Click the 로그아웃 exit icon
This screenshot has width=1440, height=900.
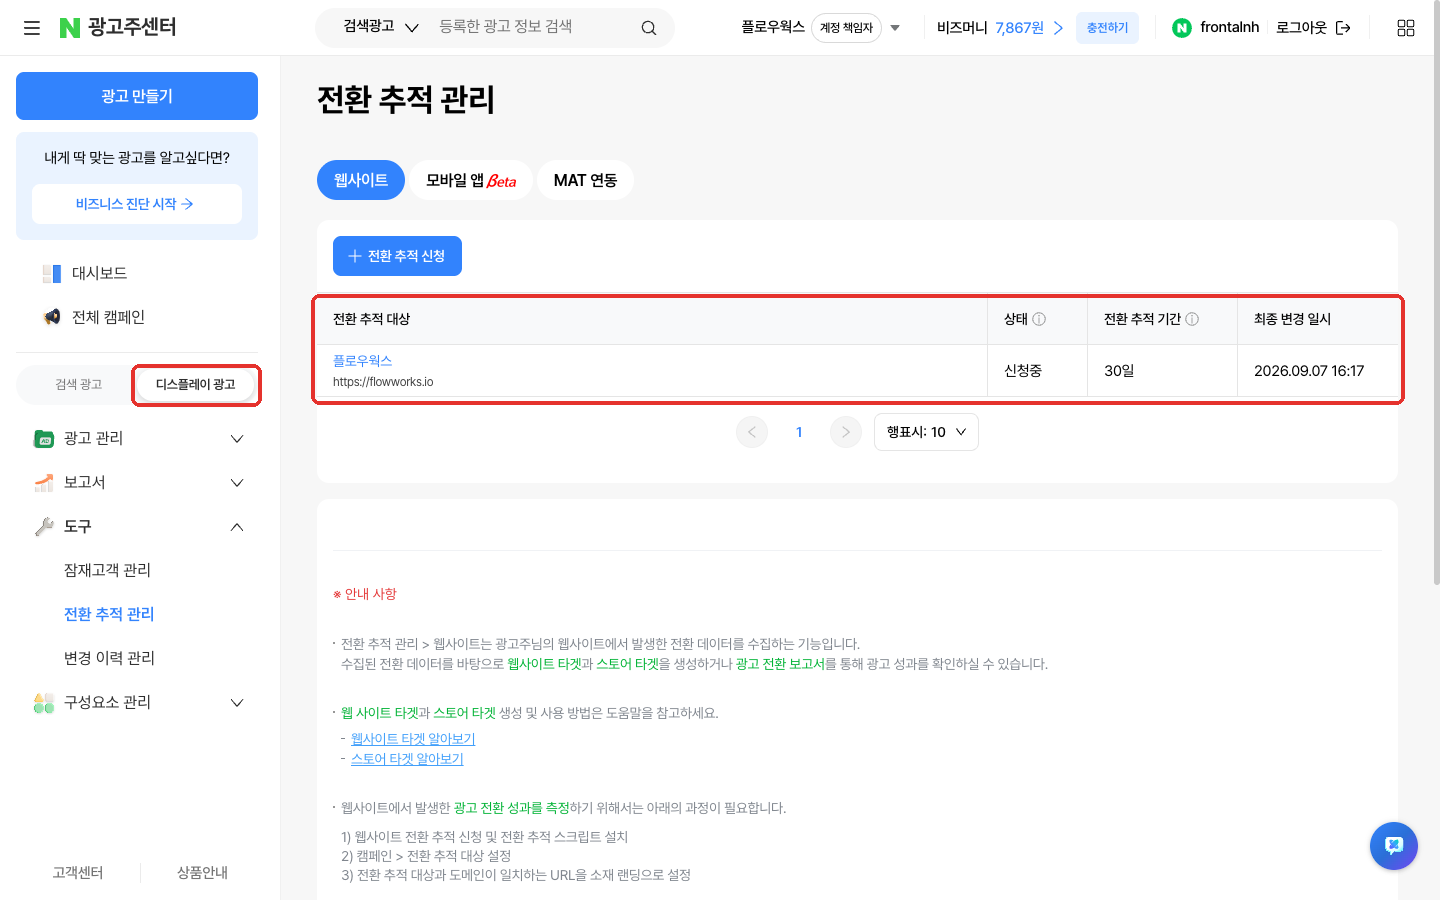1343,28
